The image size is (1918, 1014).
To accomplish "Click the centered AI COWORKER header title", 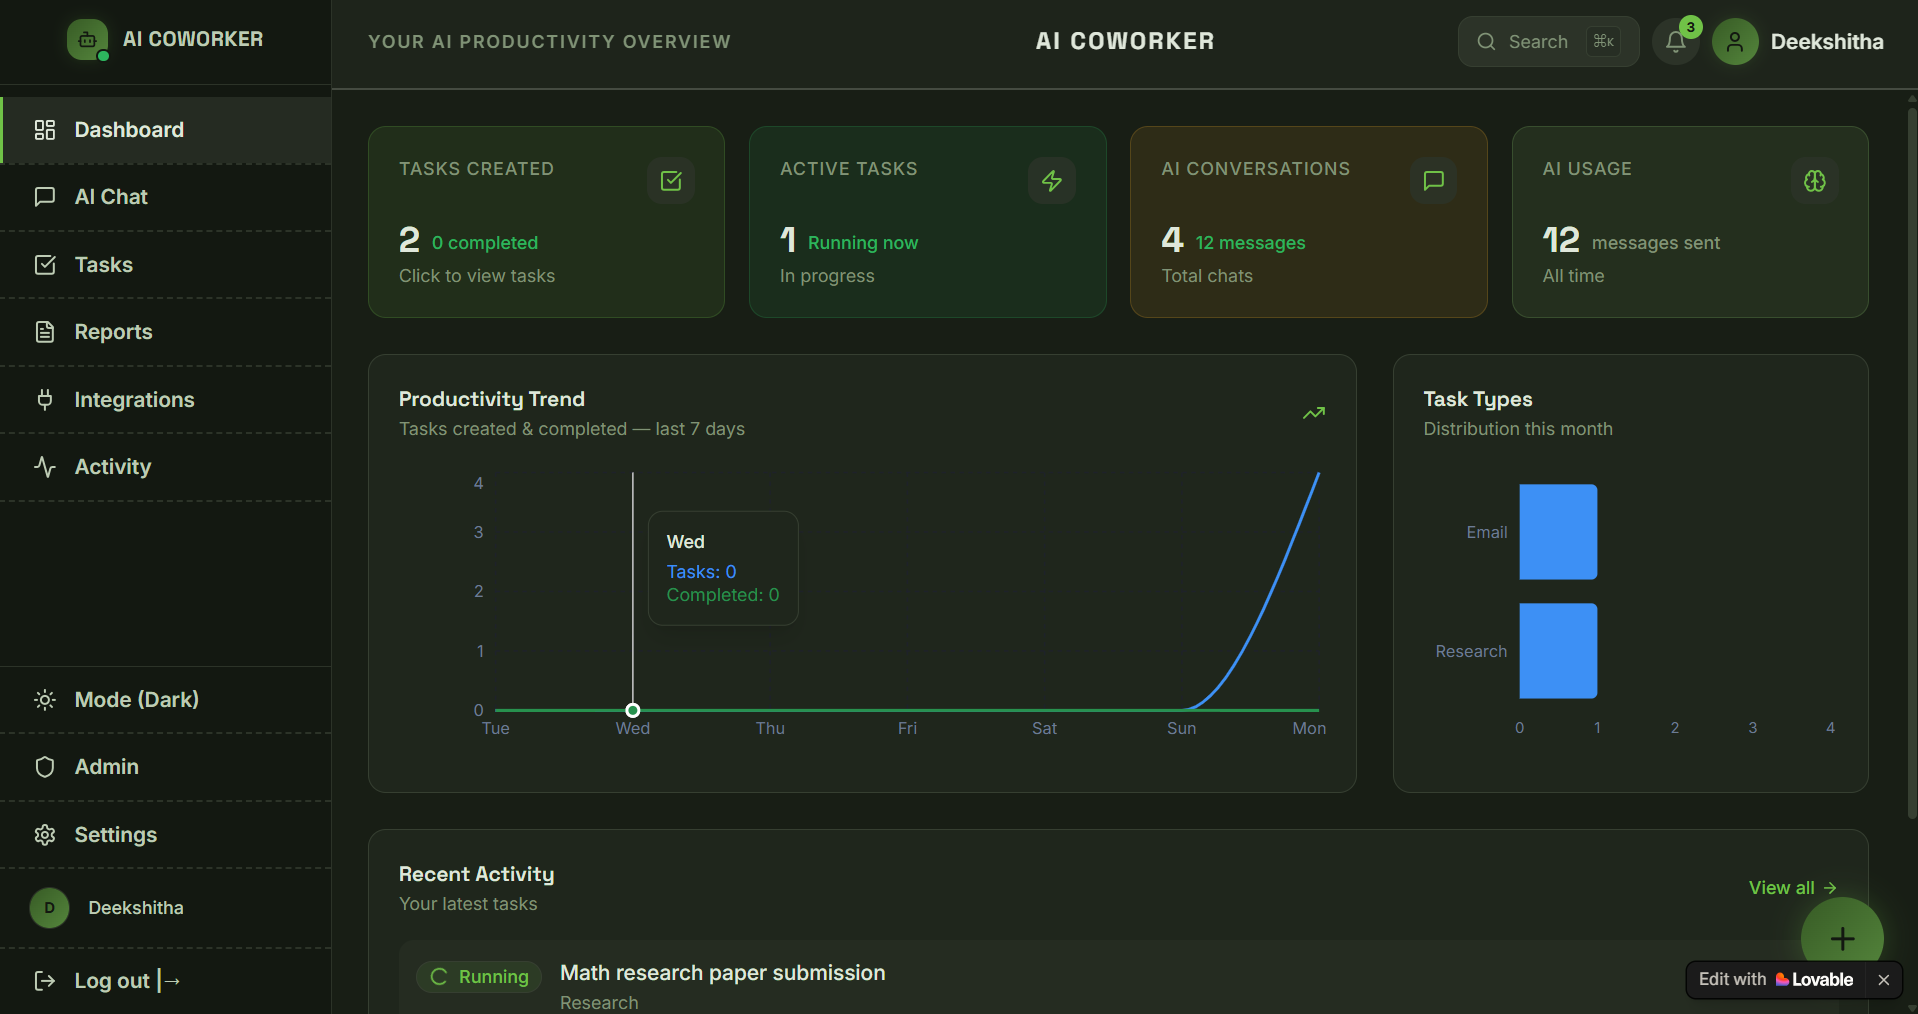I will (1125, 41).
